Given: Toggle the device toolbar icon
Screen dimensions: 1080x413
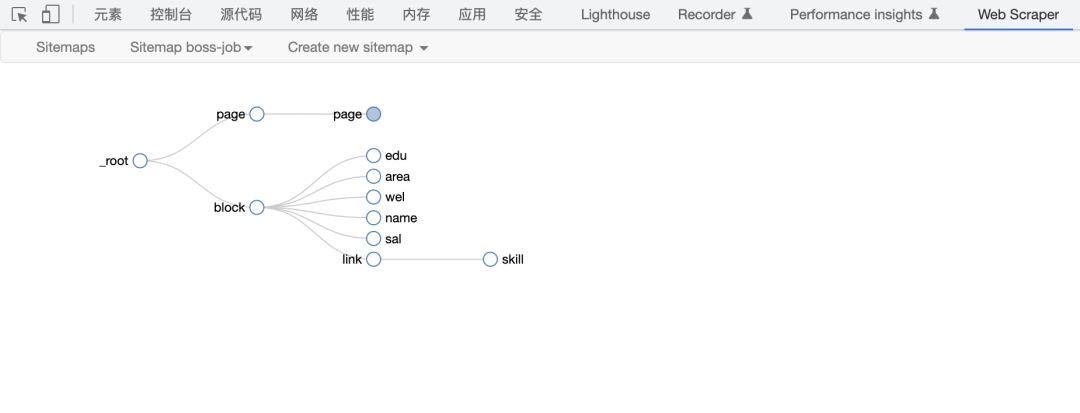Looking at the screenshot, I should (x=50, y=15).
